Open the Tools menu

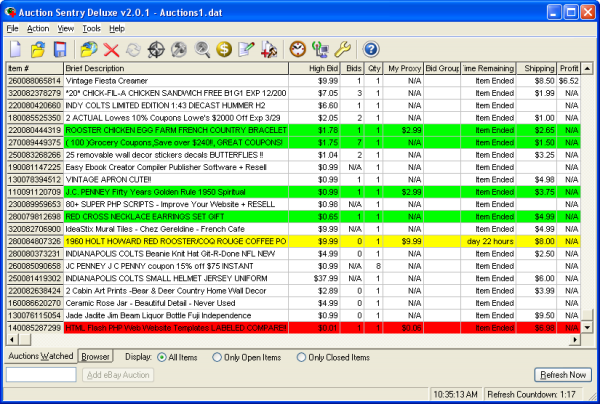(91, 28)
